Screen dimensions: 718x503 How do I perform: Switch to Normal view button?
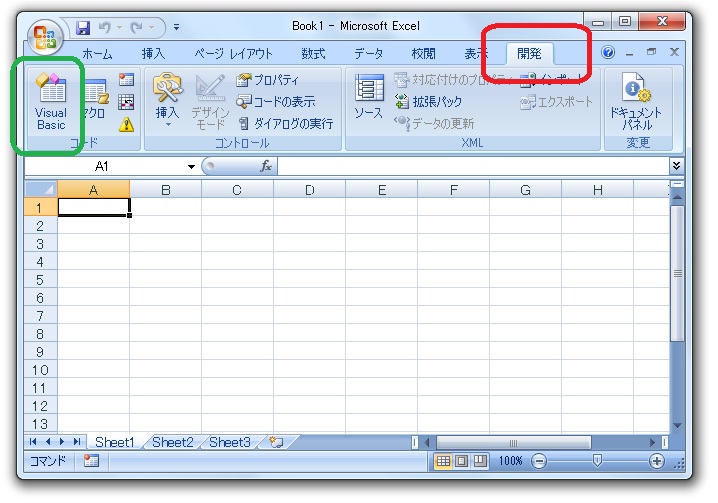tap(443, 461)
